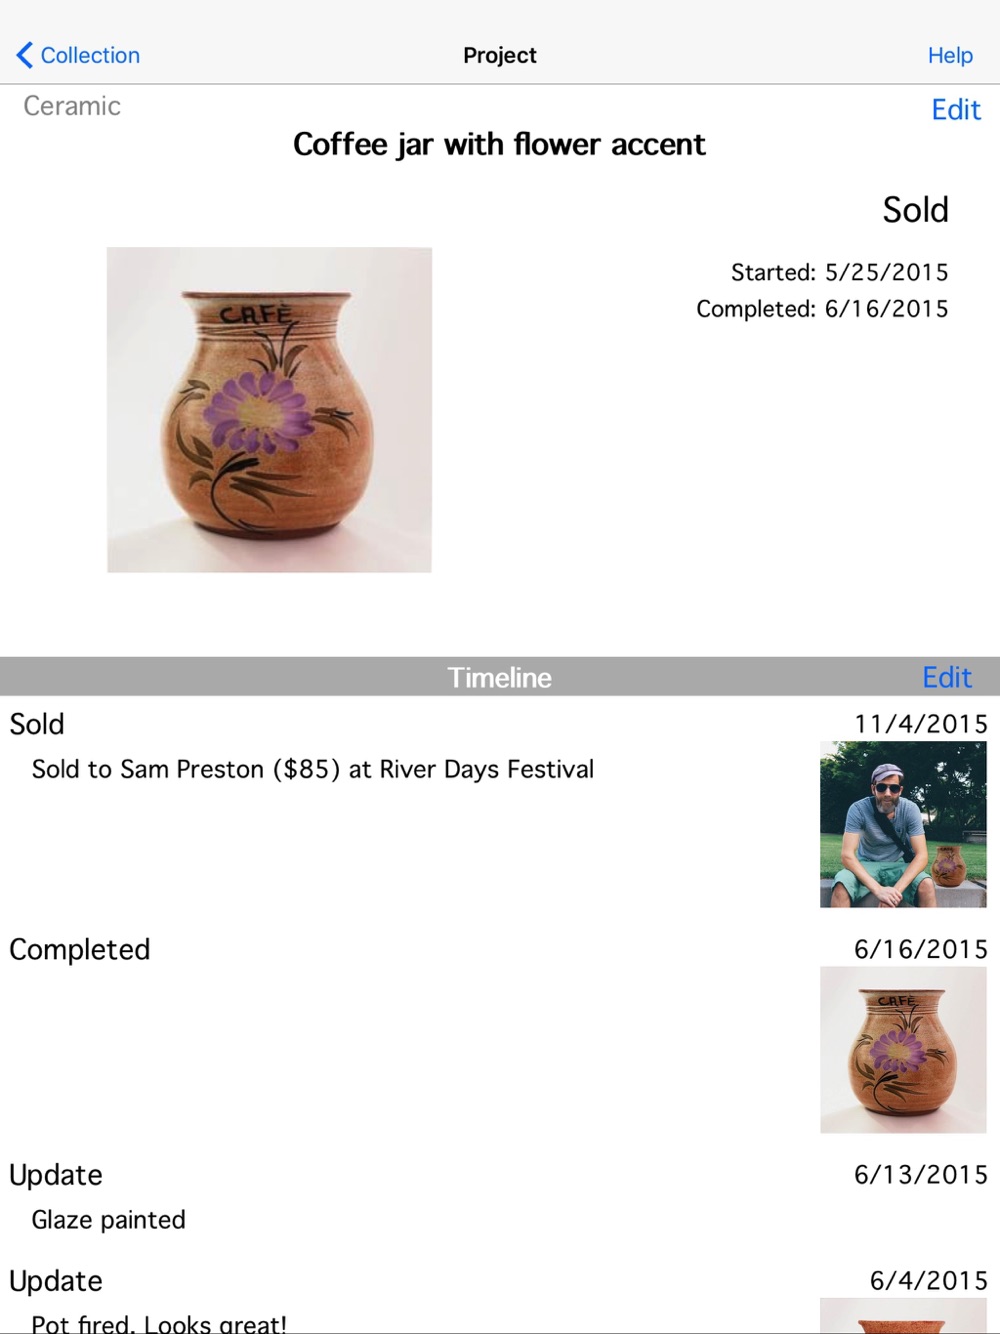Viewport: 1000px width, 1334px height.
Task: Open the Help link
Action: pyautogui.click(x=949, y=55)
